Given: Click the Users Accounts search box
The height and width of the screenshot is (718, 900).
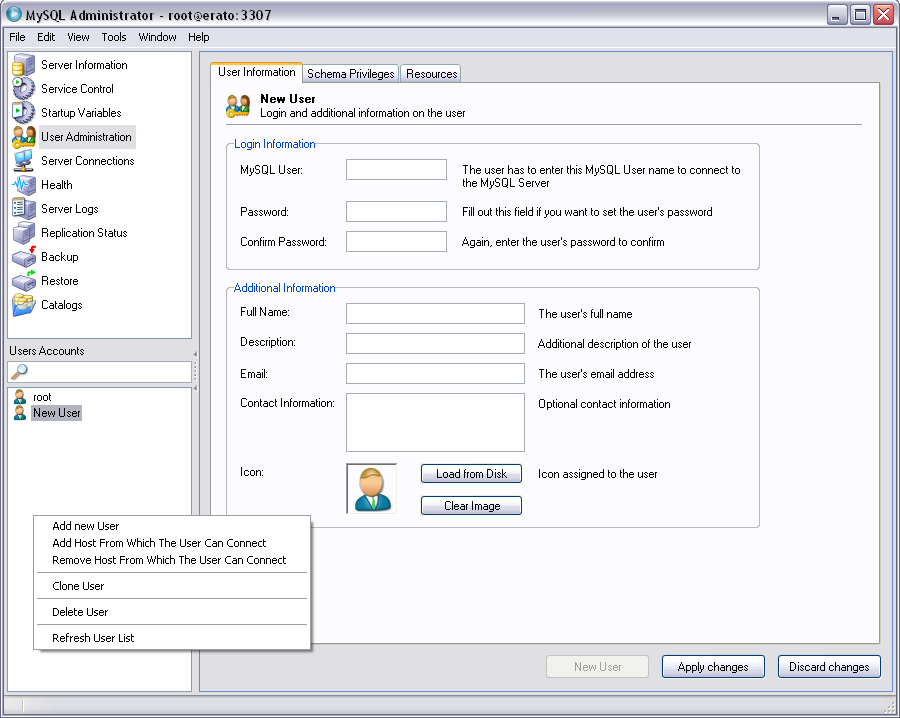Looking at the screenshot, I should pyautogui.click(x=99, y=372).
